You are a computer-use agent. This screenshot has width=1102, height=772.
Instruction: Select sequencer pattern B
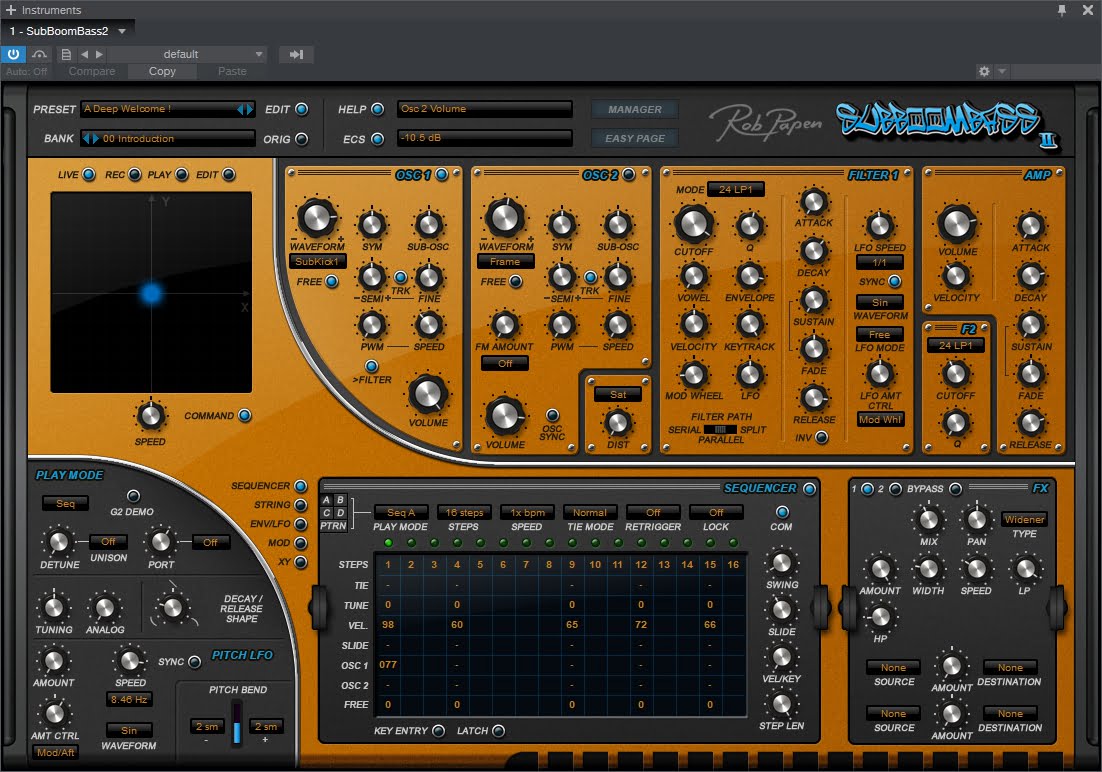pyautogui.click(x=340, y=500)
